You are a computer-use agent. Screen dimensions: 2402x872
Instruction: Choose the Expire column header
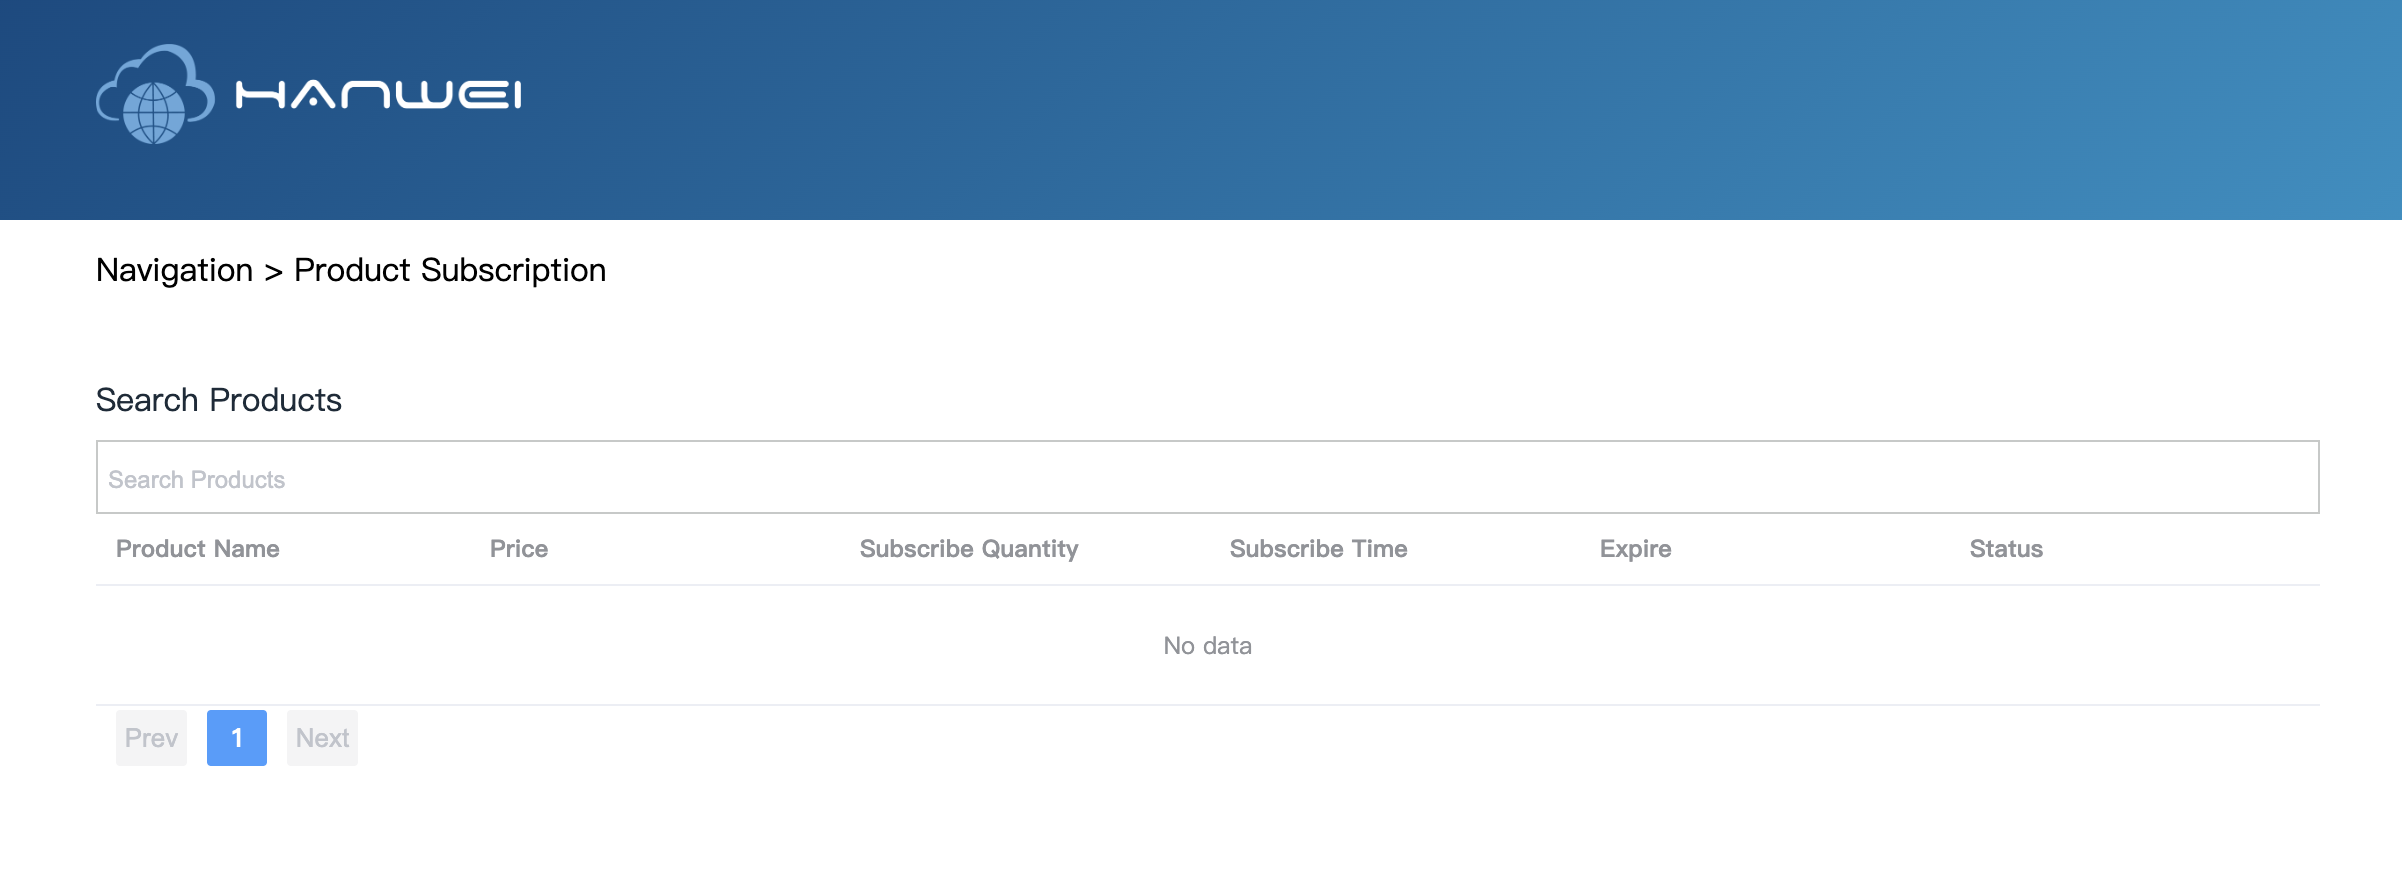coord(1635,549)
